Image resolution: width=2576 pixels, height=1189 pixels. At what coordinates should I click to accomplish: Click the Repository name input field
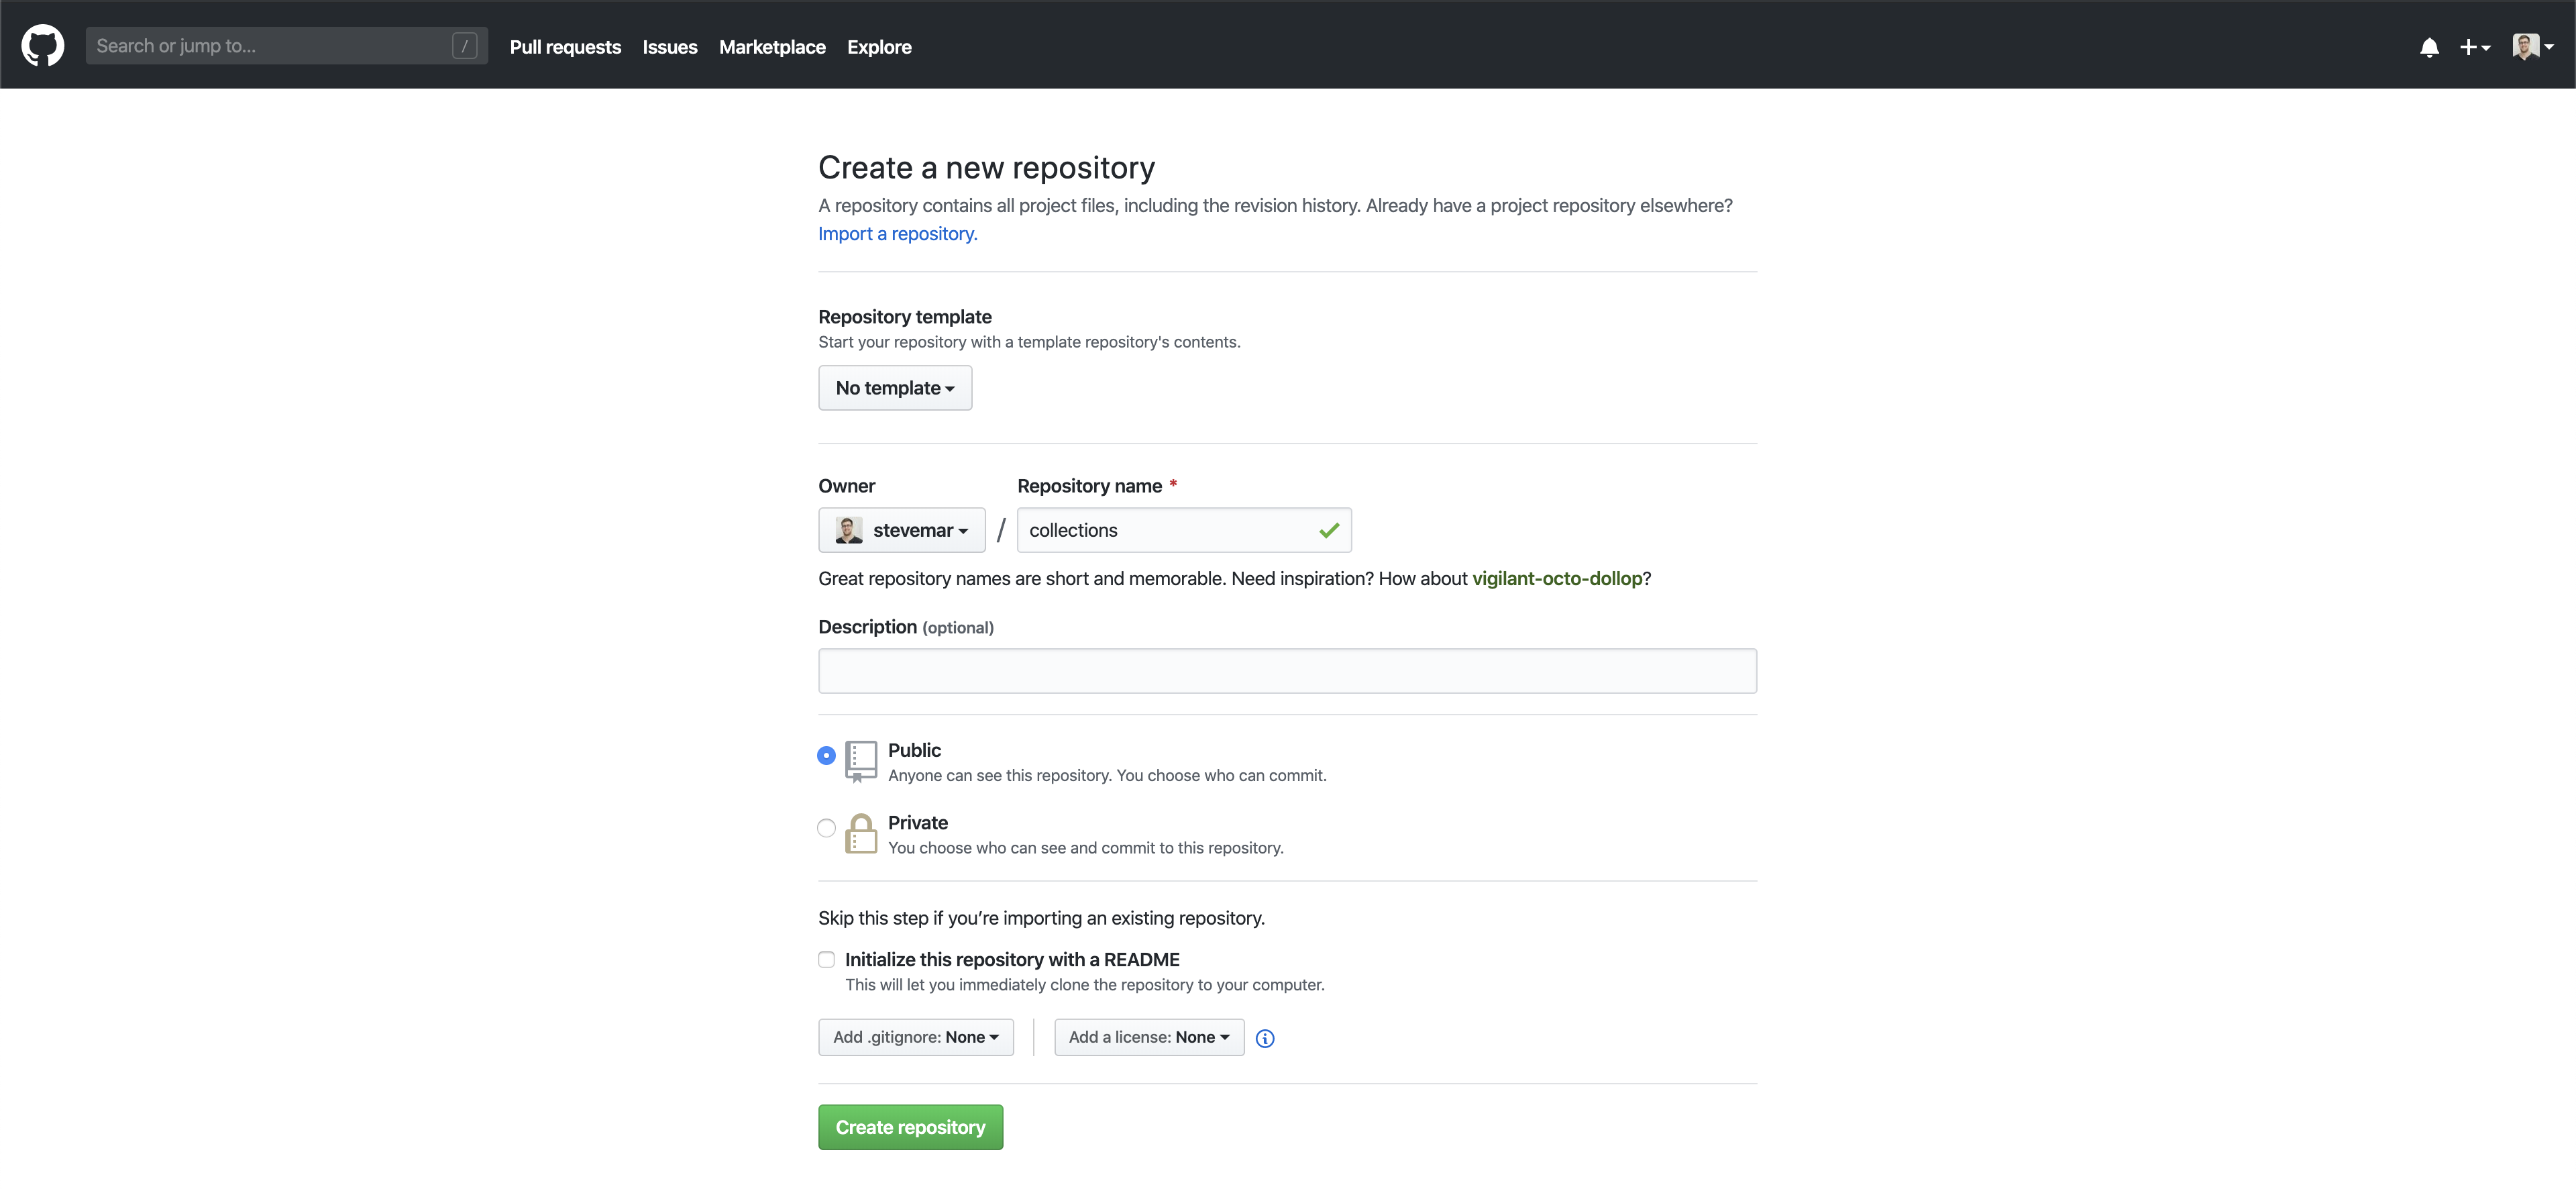[x=1184, y=530]
